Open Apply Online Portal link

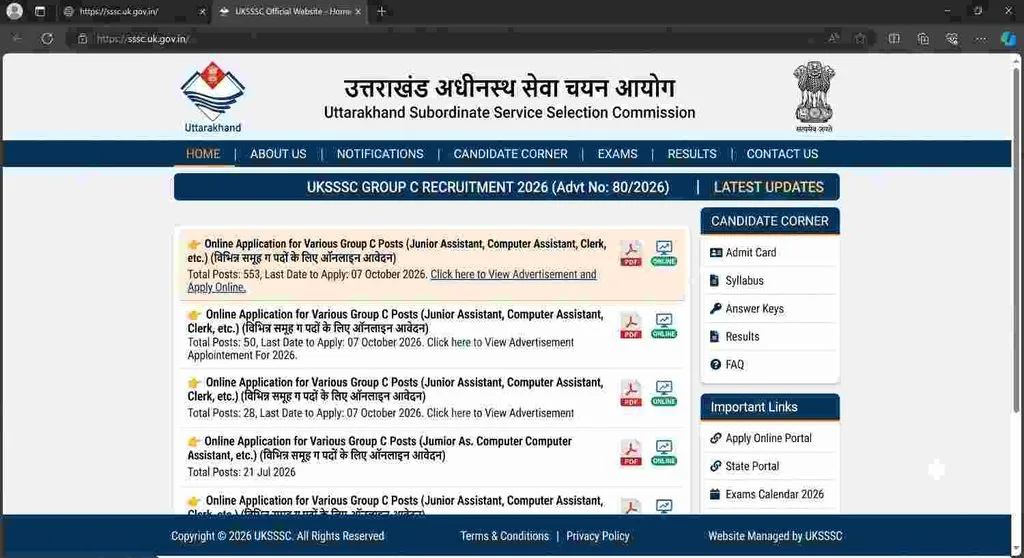[x=770, y=438]
